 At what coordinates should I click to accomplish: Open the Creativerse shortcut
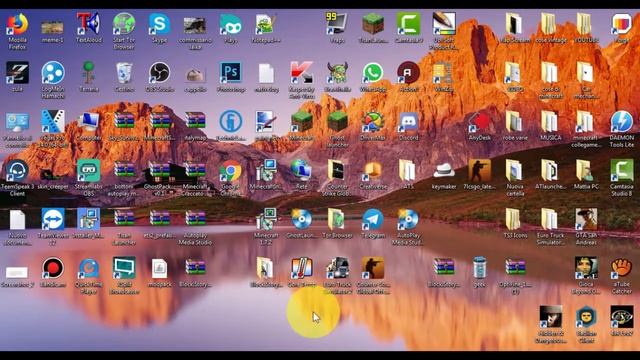373,171
